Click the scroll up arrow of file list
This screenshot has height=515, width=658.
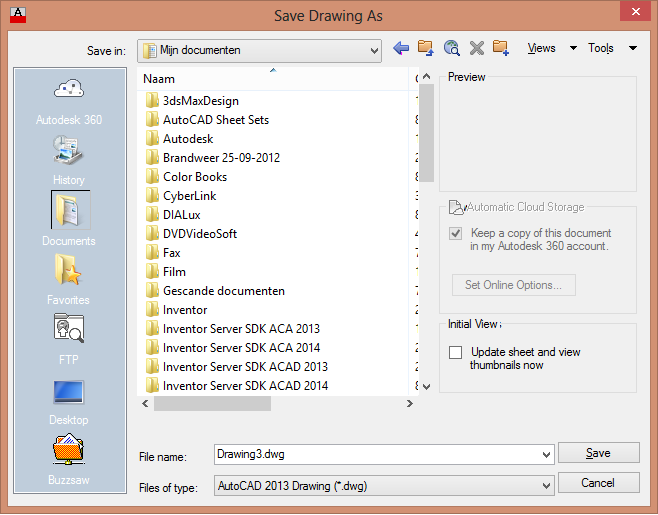(426, 76)
